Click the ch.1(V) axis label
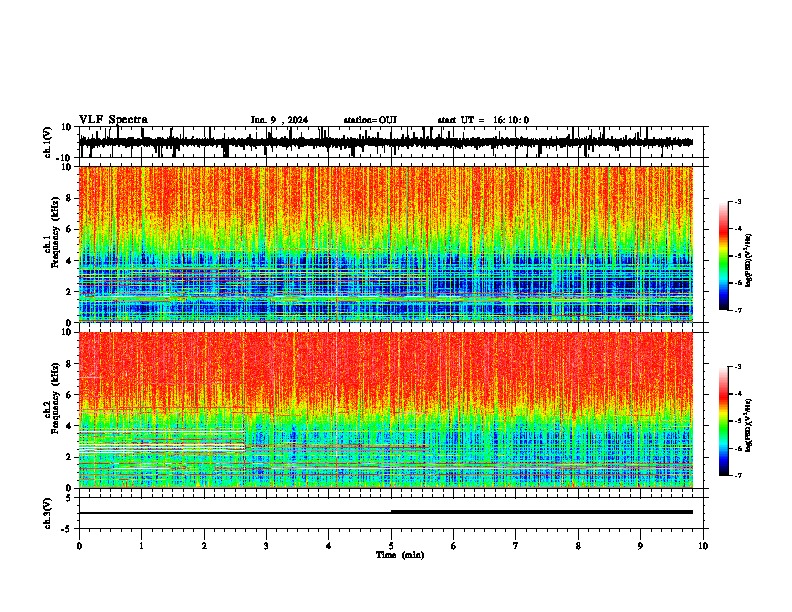This screenshot has width=792, height=612. [48, 142]
